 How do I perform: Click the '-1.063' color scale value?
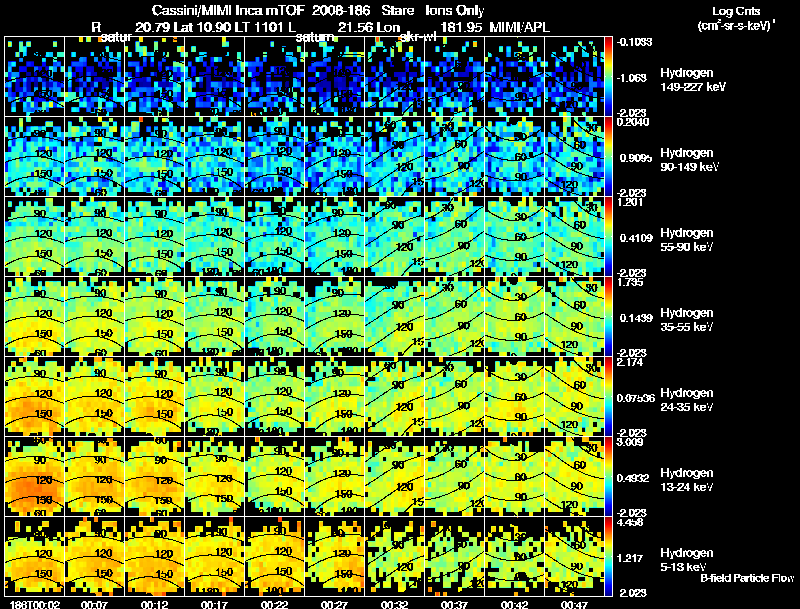click(632, 78)
